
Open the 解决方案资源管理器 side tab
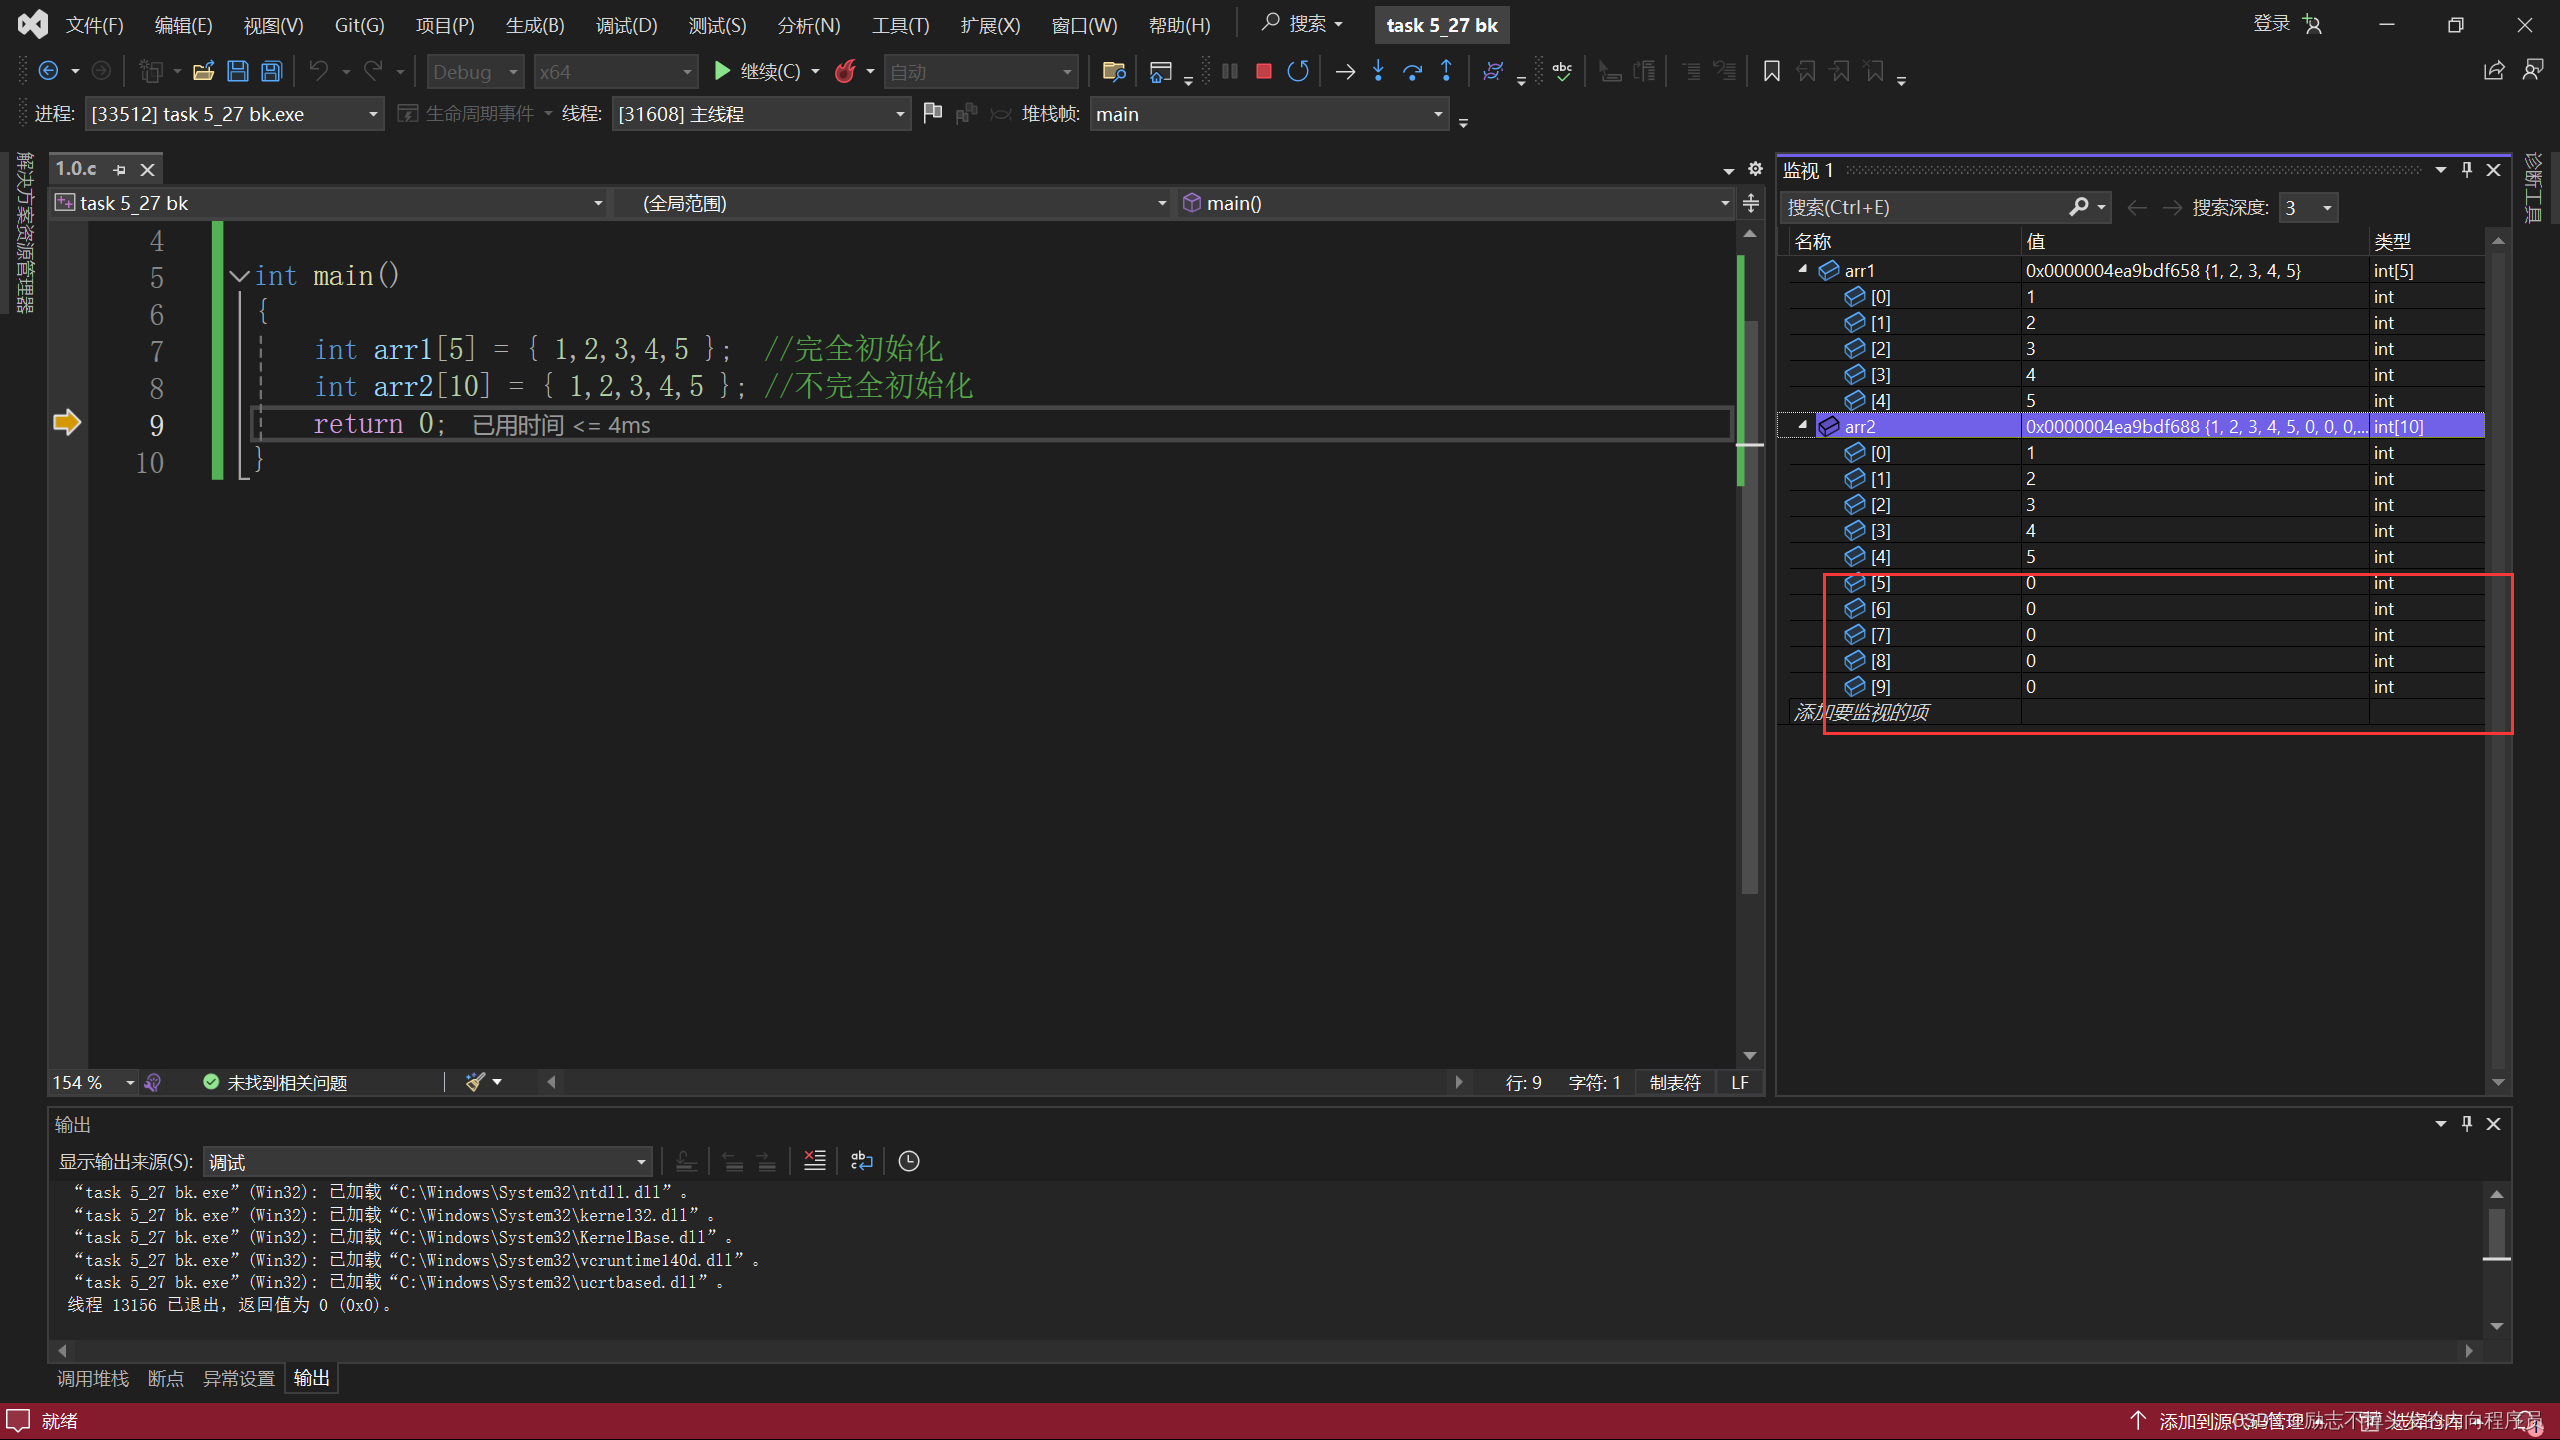[x=24, y=232]
